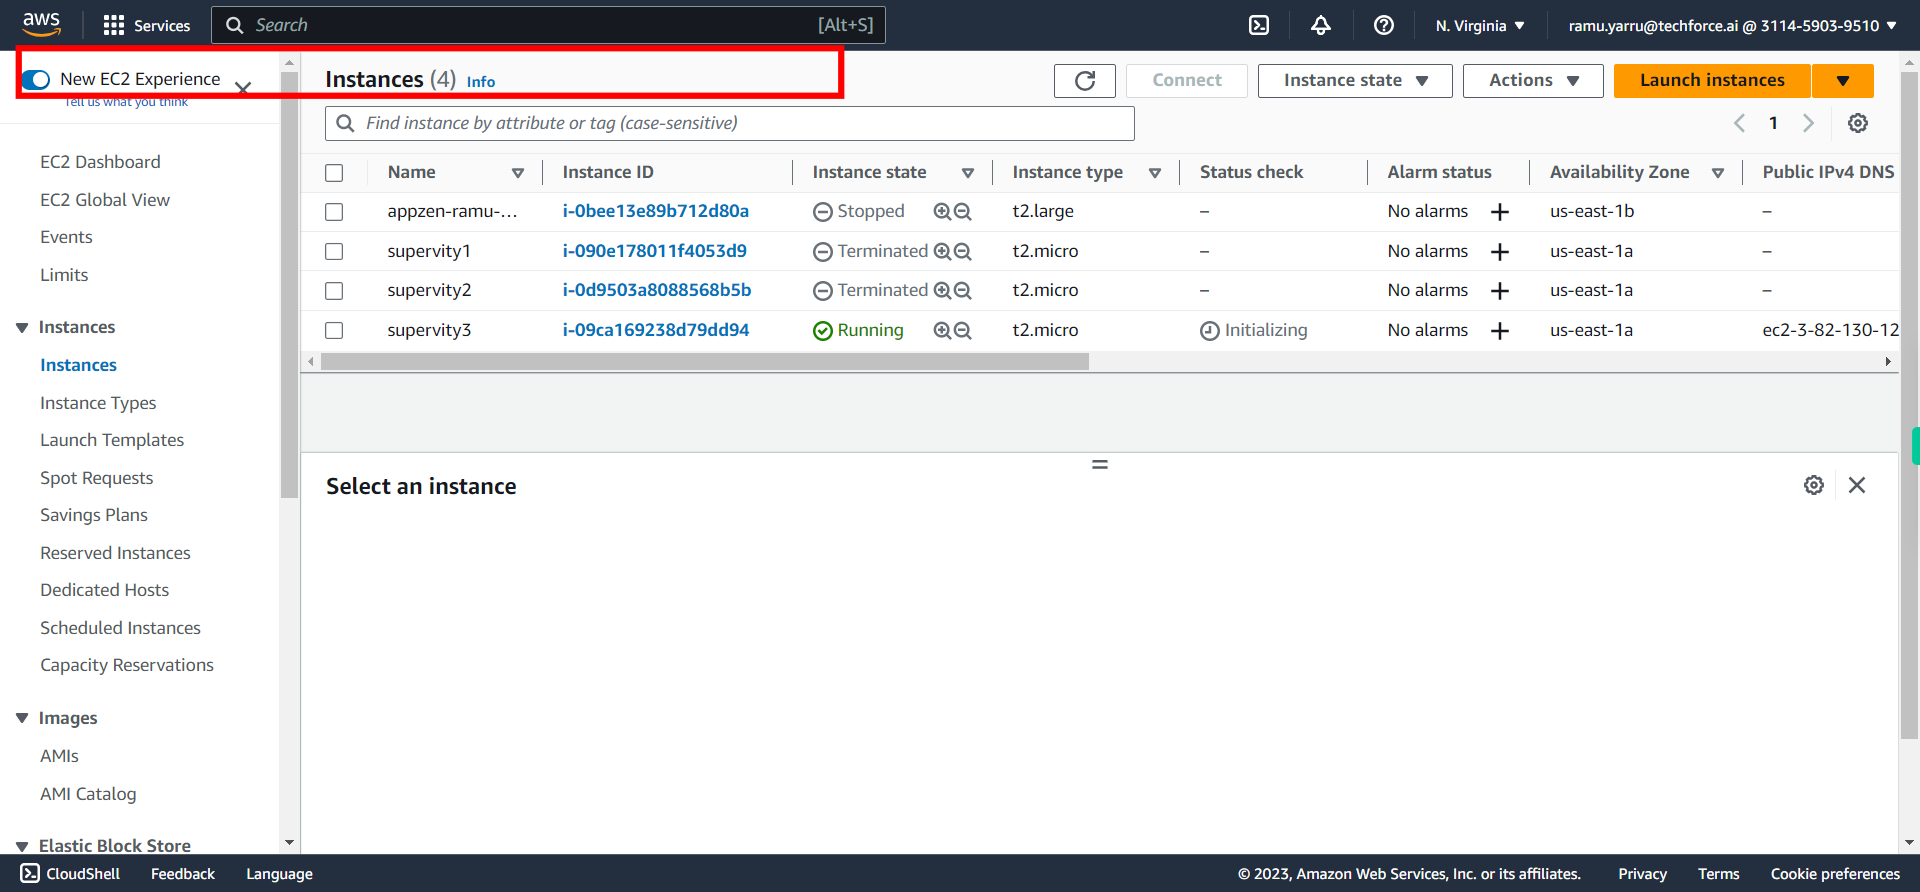This screenshot has width=1920, height=892.
Task: Click the AWS logo home icon
Action: [x=41, y=24]
